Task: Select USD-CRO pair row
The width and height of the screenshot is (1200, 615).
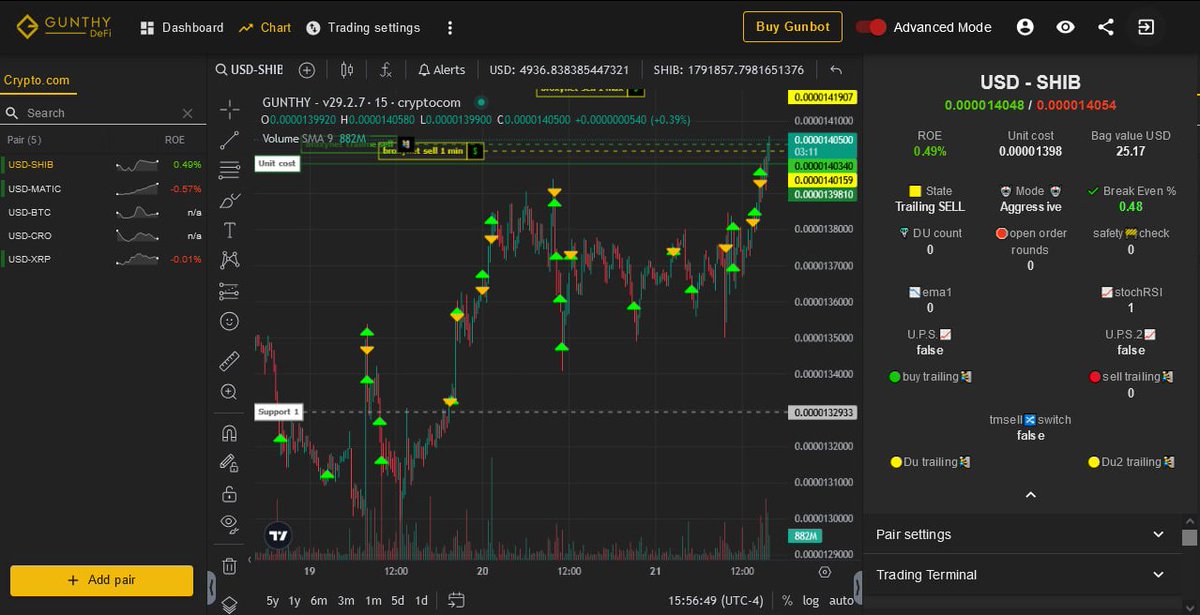Action: point(103,236)
